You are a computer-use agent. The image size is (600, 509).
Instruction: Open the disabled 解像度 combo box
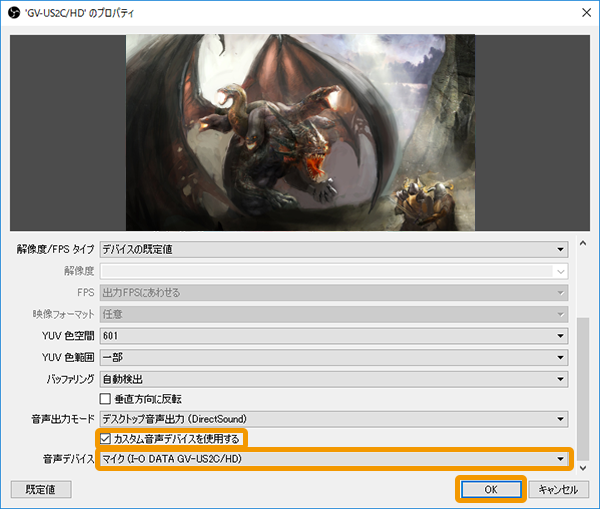coord(334,271)
